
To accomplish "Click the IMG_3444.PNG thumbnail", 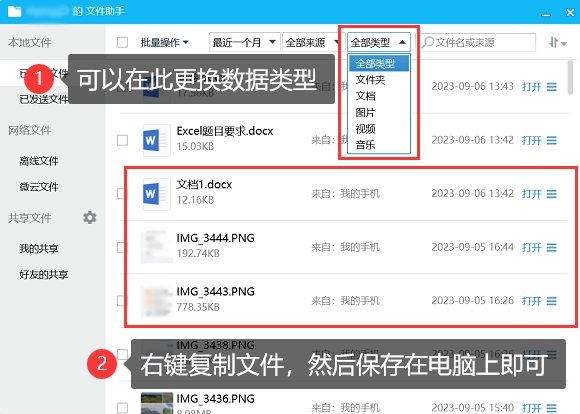I will pos(157,247).
